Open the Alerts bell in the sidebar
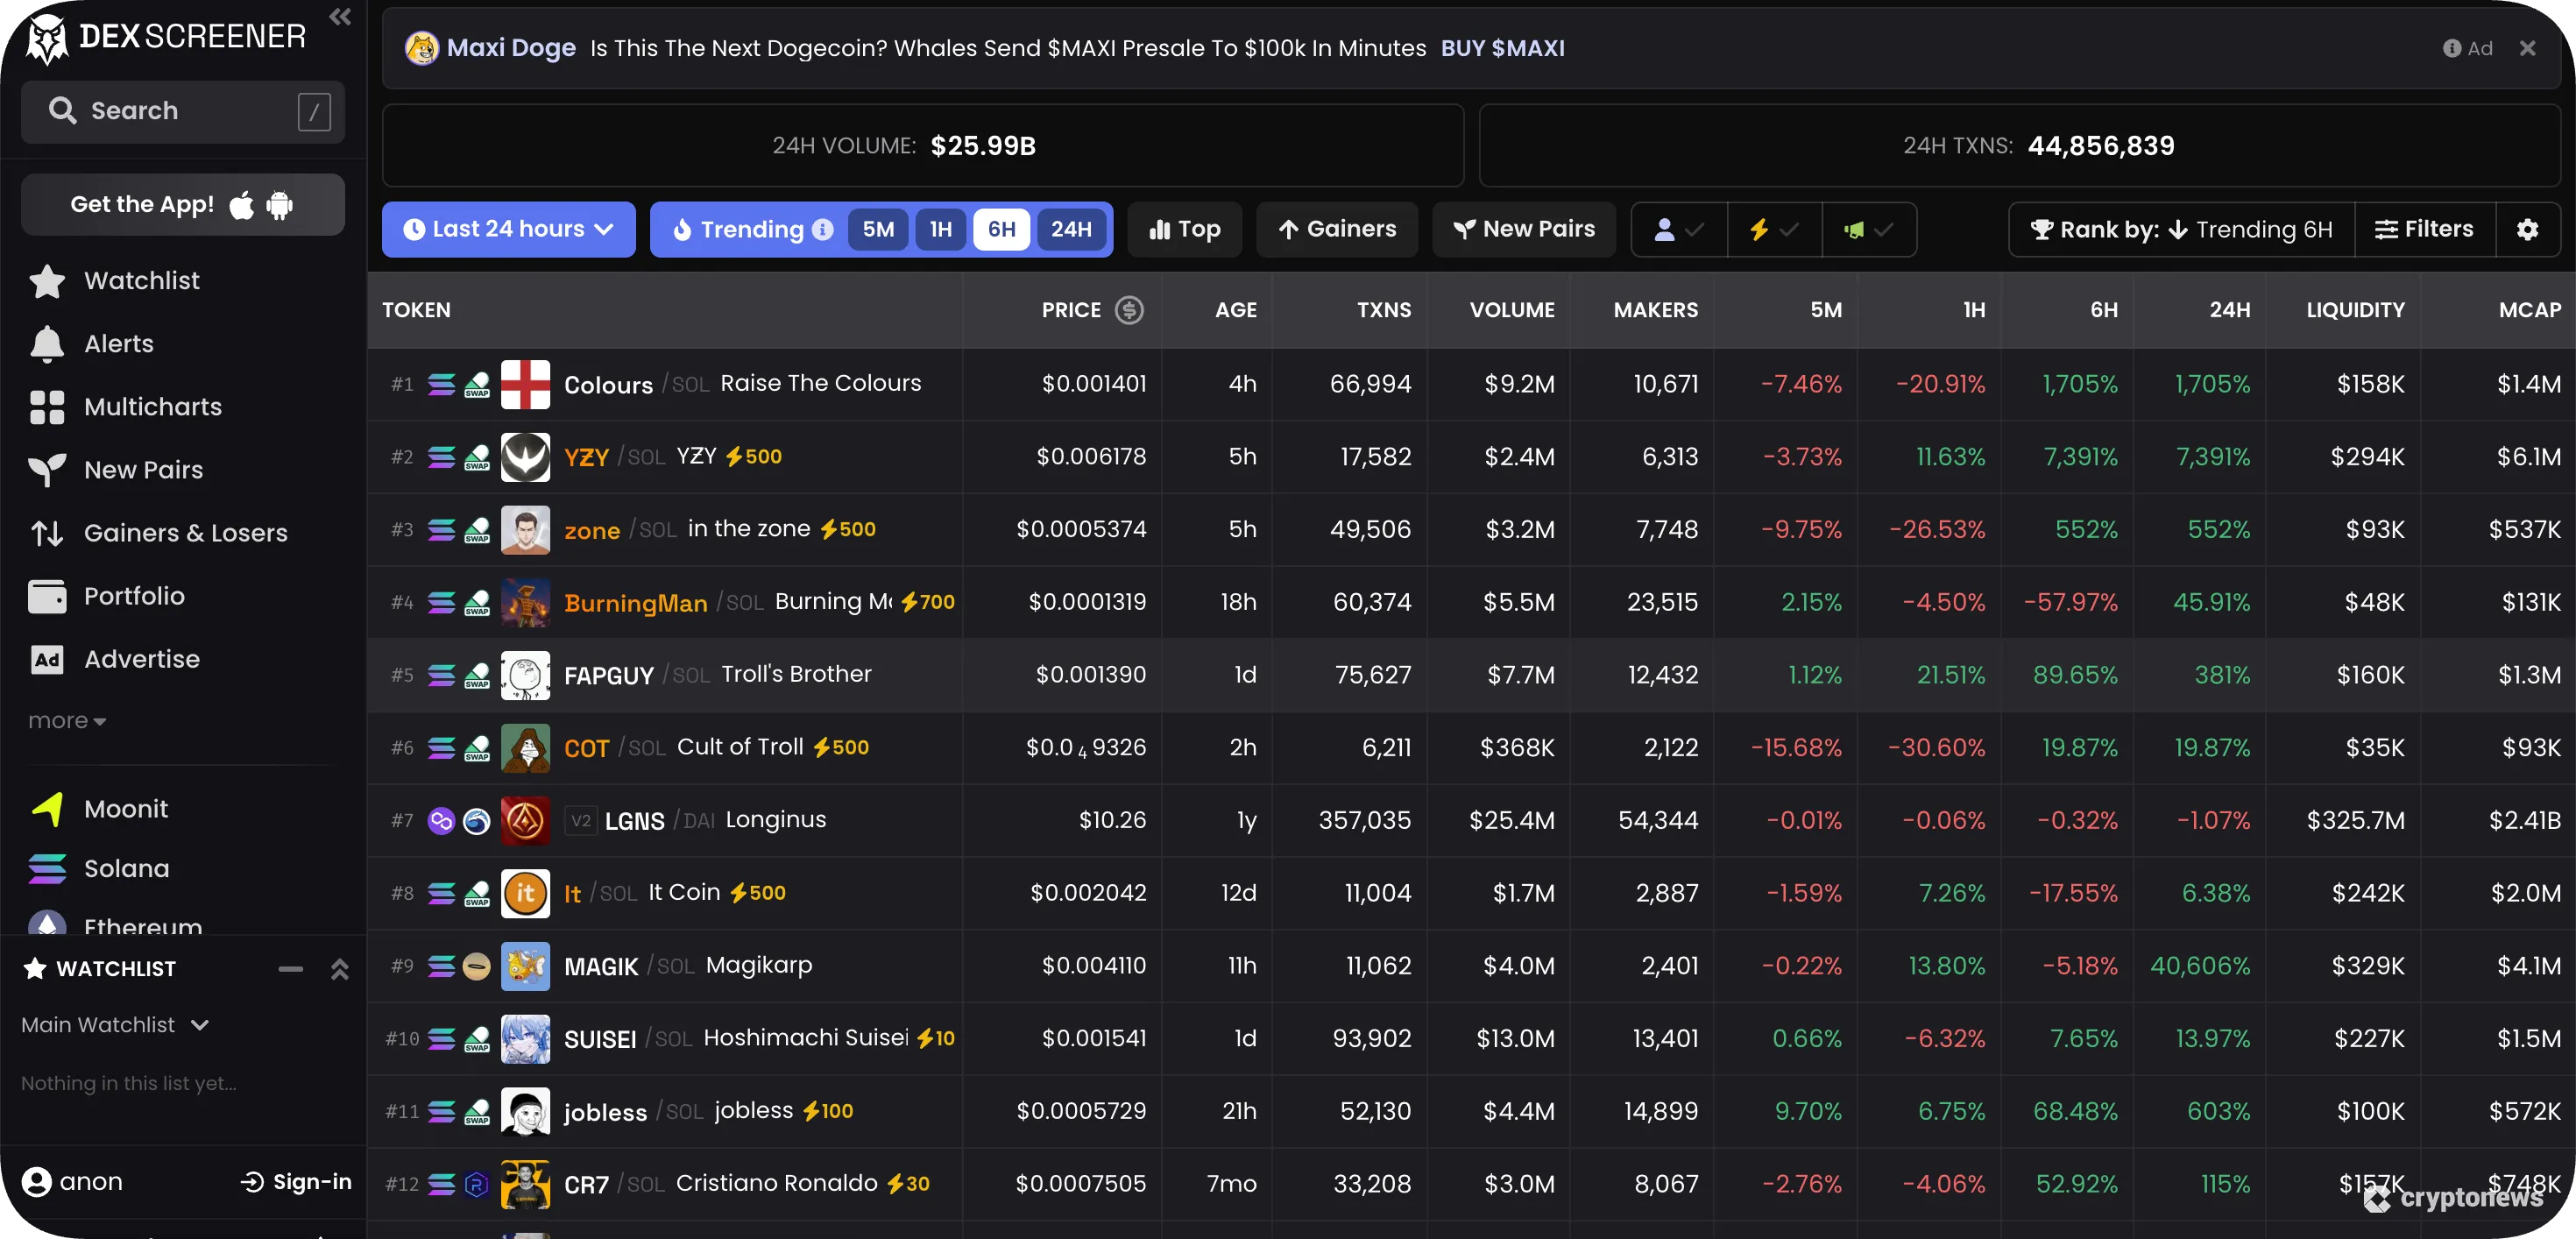The height and width of the screenshot is (1239, 2576). (46, 344)
